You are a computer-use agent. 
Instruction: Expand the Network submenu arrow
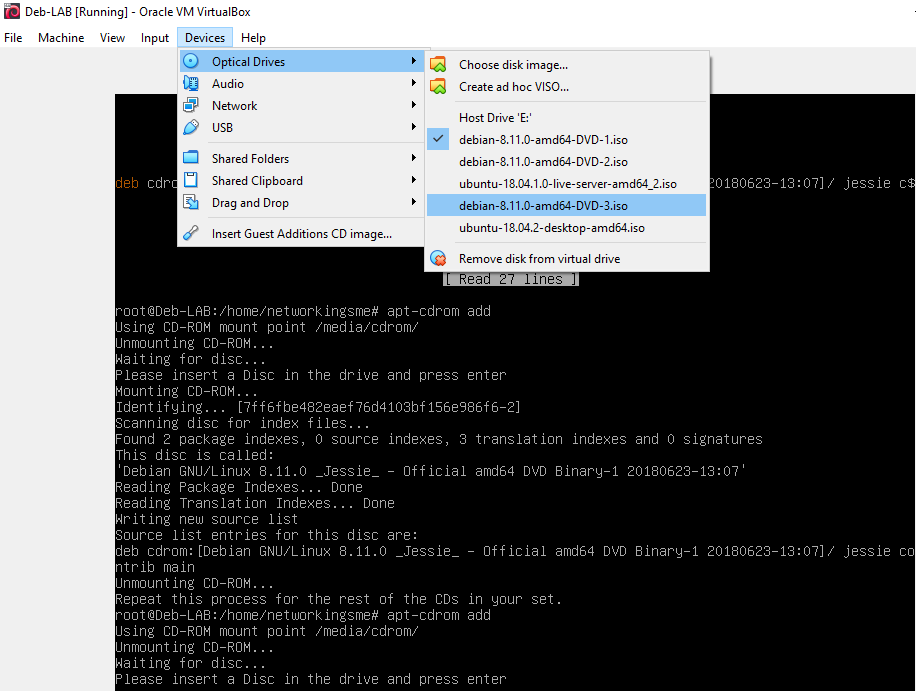pyautogui.click(x=414, y=105)
